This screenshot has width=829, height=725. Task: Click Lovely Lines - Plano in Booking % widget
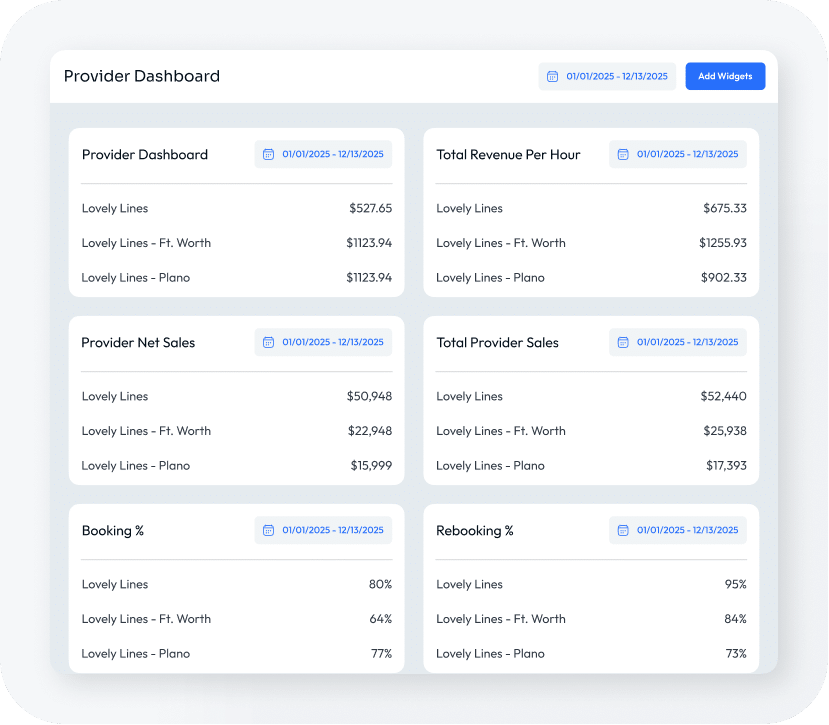tap(136, 653)
